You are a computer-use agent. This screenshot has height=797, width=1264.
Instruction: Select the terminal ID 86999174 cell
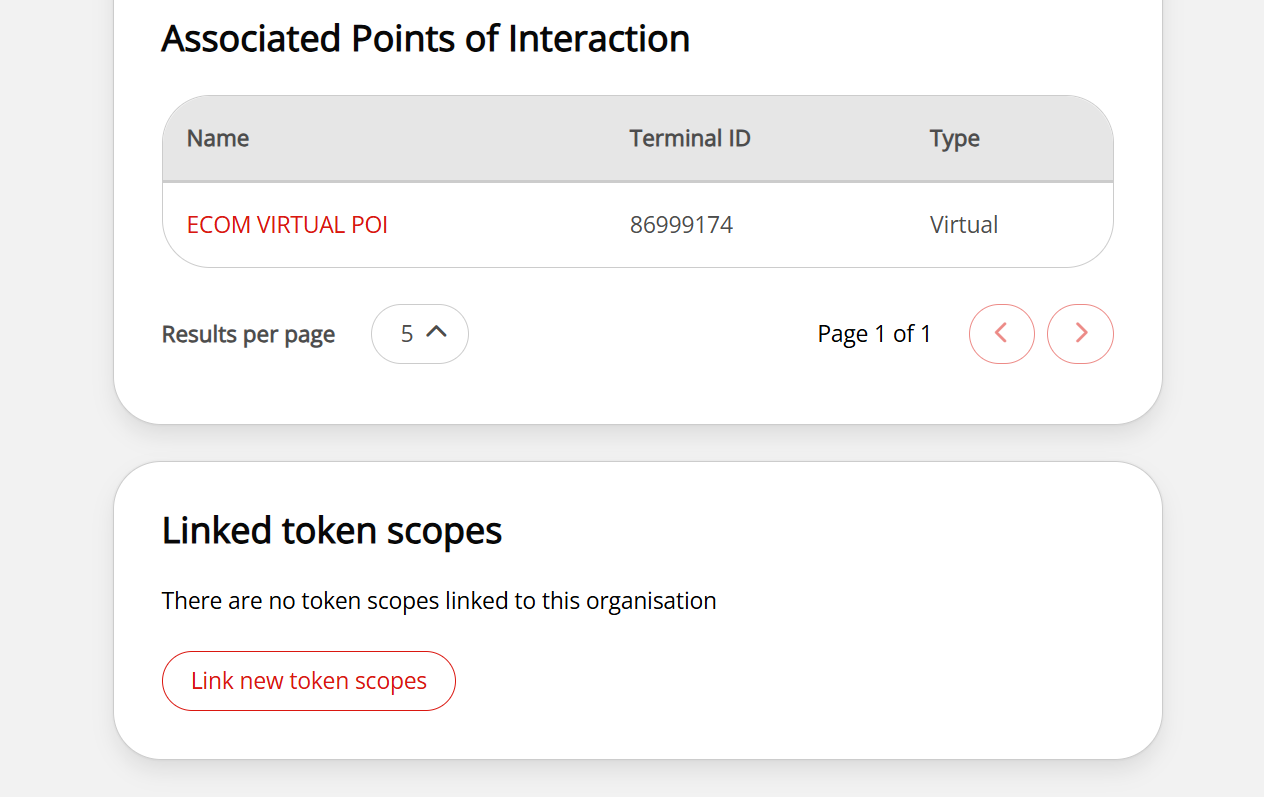point(681,225)
